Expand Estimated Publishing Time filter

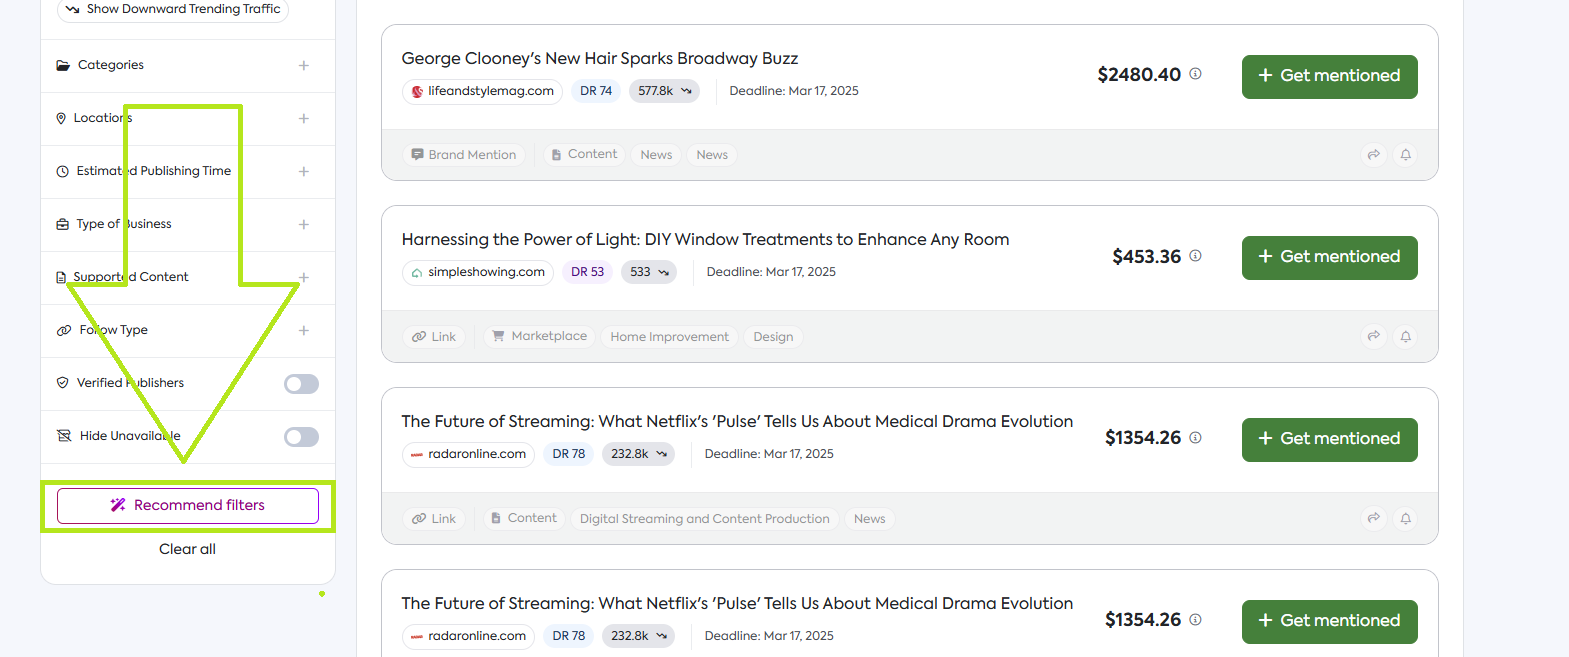[303, 172]
